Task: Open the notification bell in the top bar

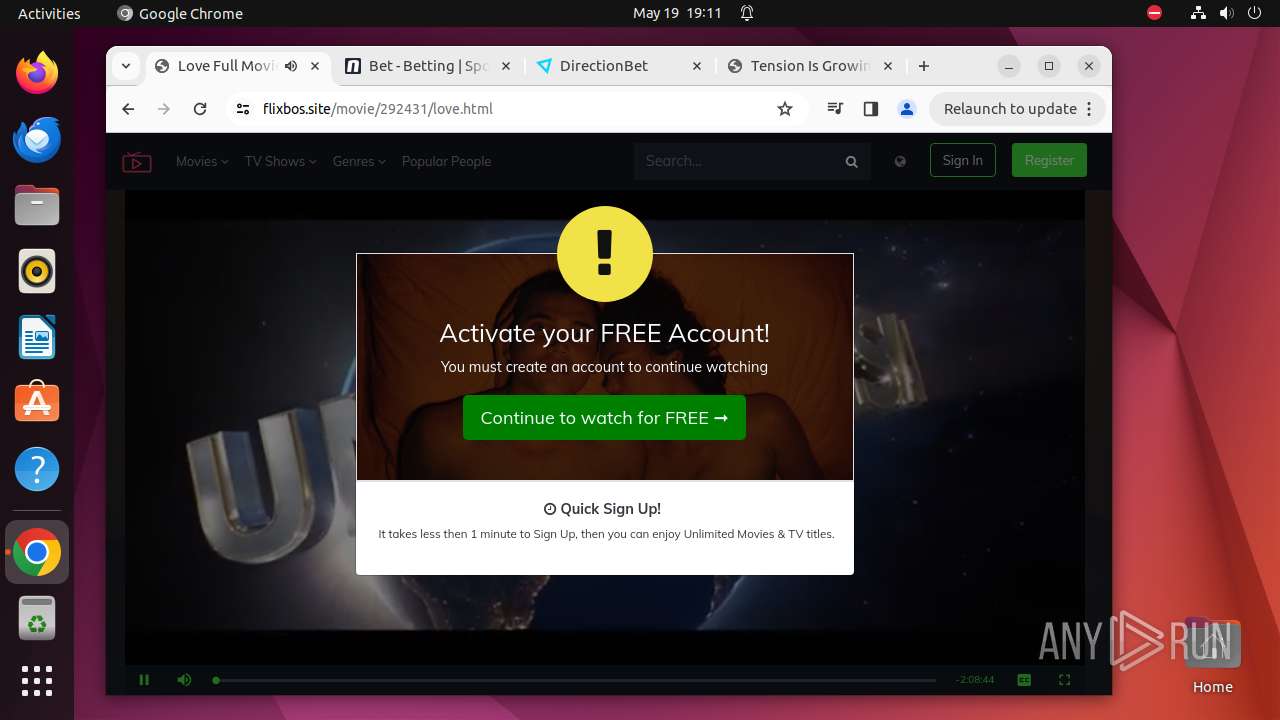Action: coord(747,13)
